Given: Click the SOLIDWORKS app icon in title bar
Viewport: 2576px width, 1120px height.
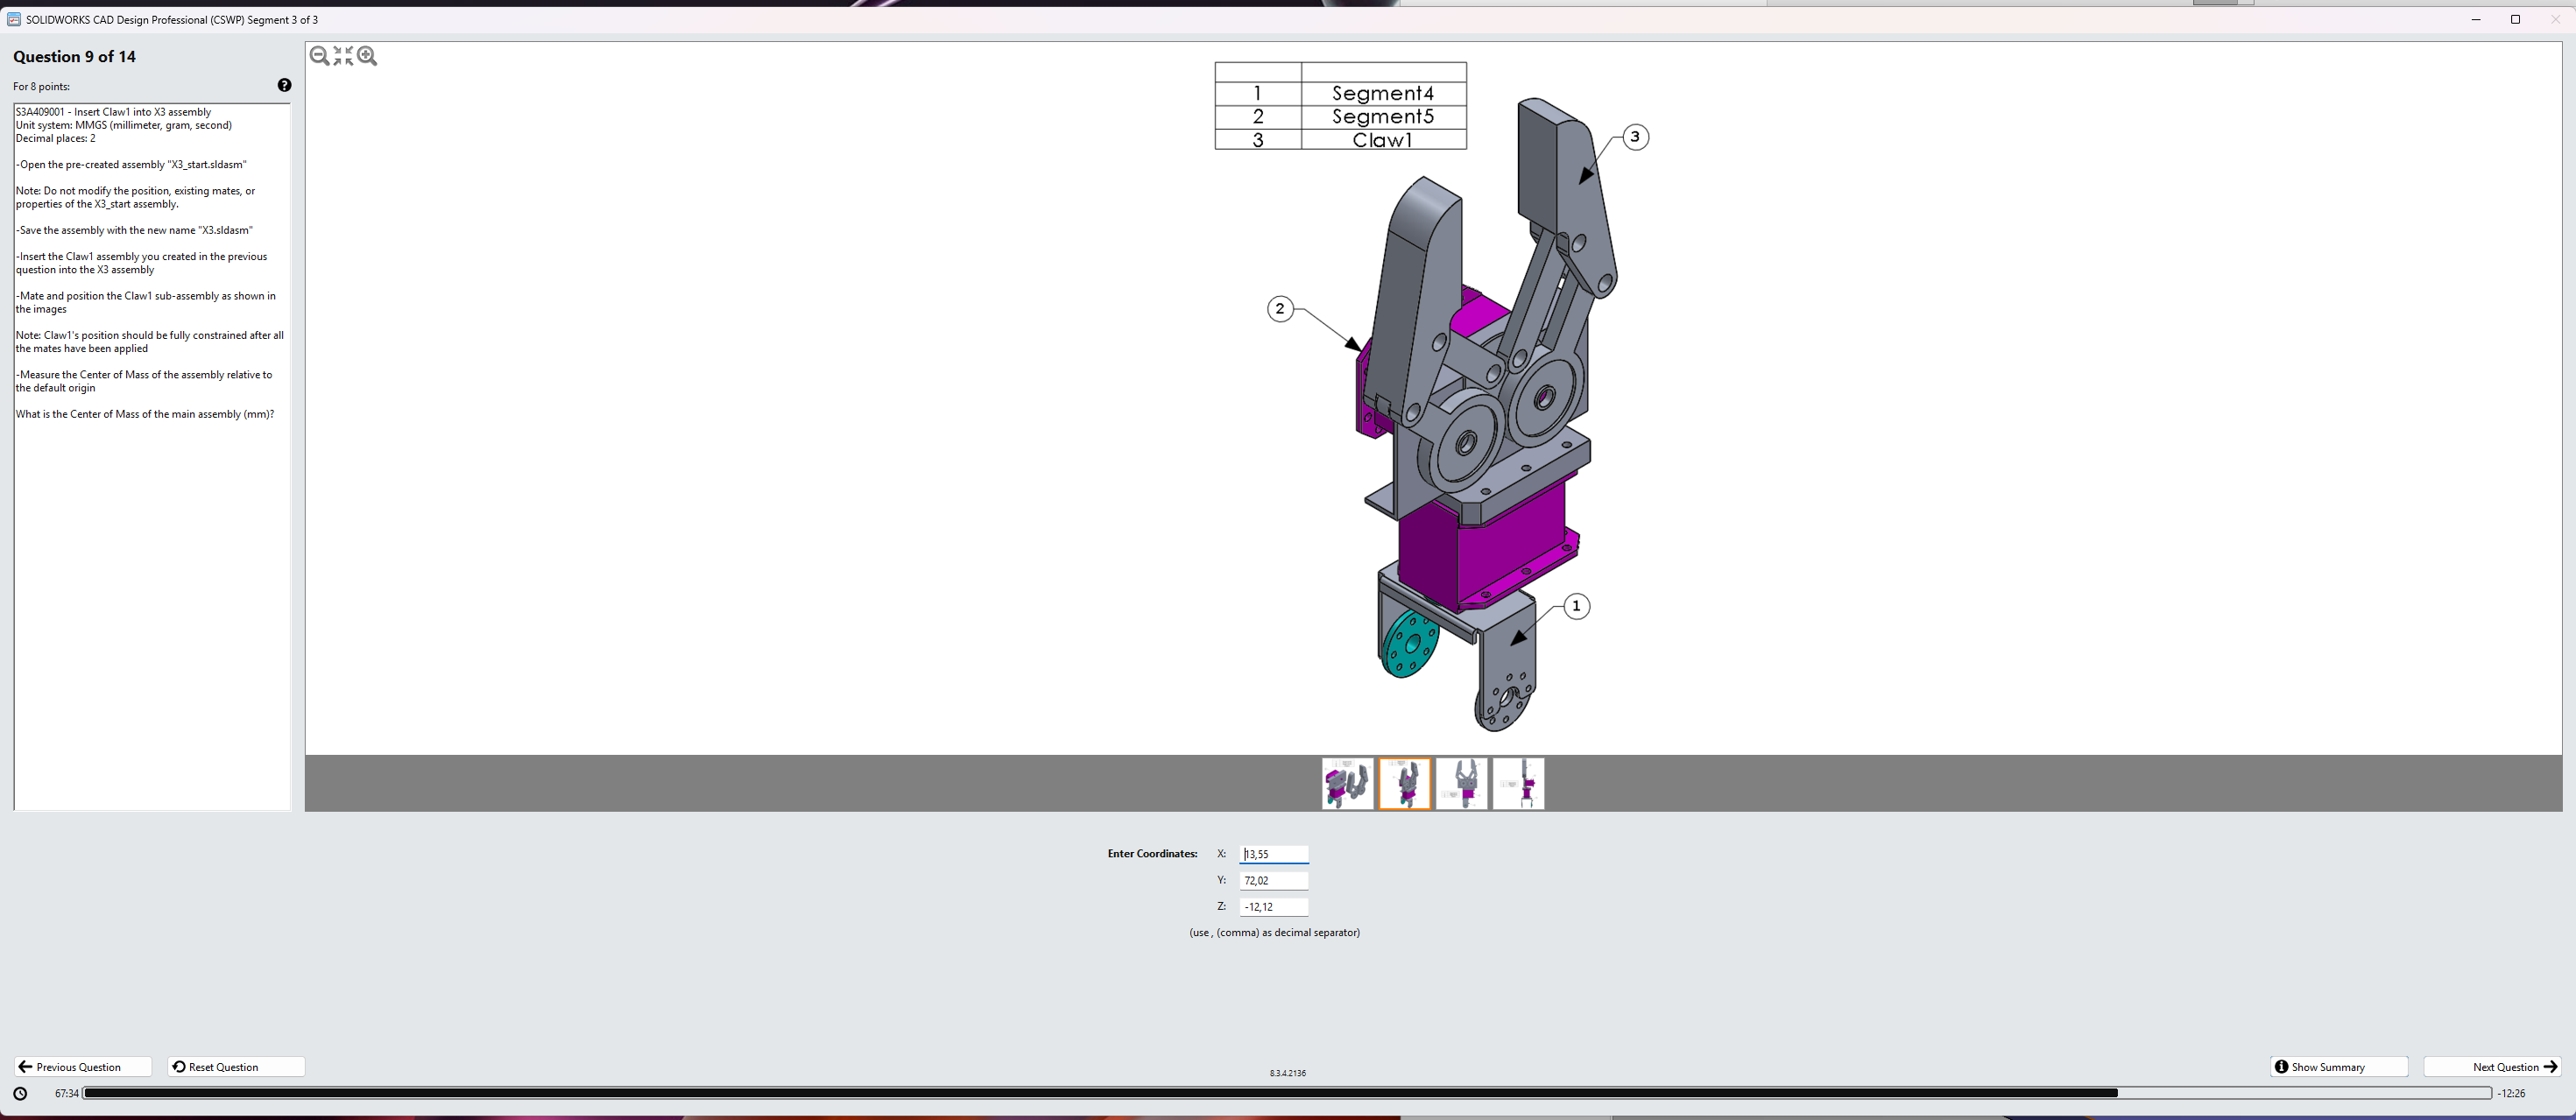Looking at the screenshot, I should pyautogui.click(x=13, y=20).
